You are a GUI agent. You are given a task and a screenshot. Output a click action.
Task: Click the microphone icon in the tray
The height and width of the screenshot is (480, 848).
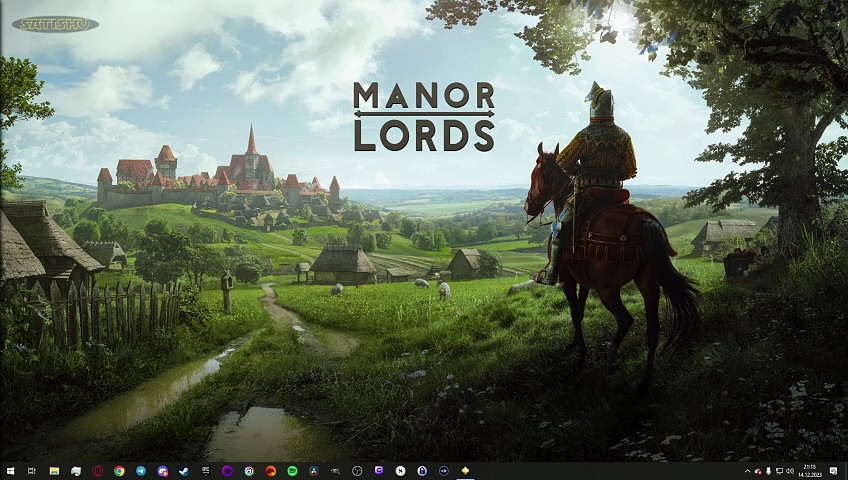(x=768, y=471)
